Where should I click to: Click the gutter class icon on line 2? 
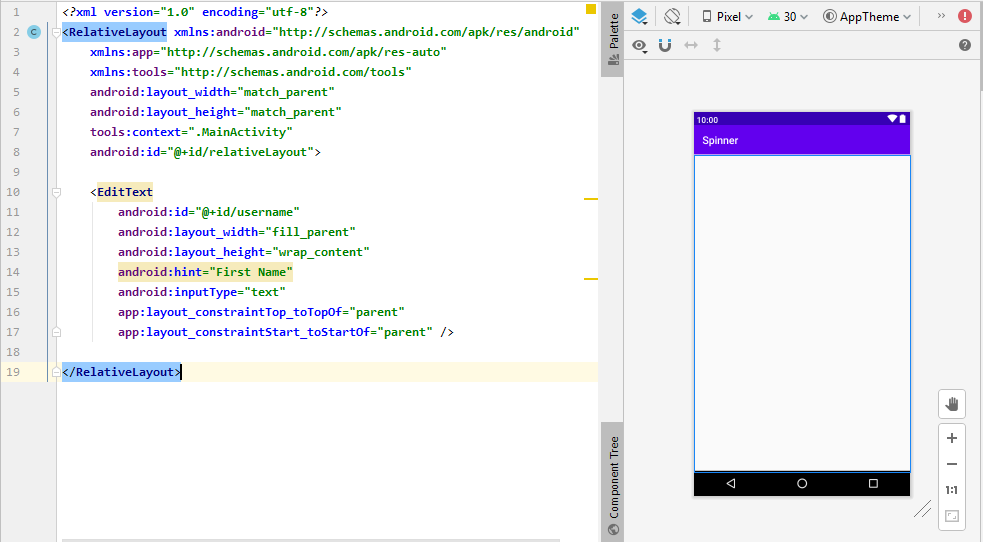34,32
